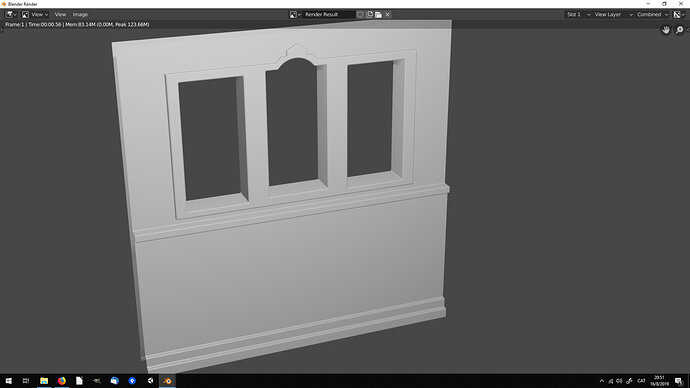This screenshot has height=388, width=690.
Task: Unlink the Render Result image
Action: click(388, 15)
